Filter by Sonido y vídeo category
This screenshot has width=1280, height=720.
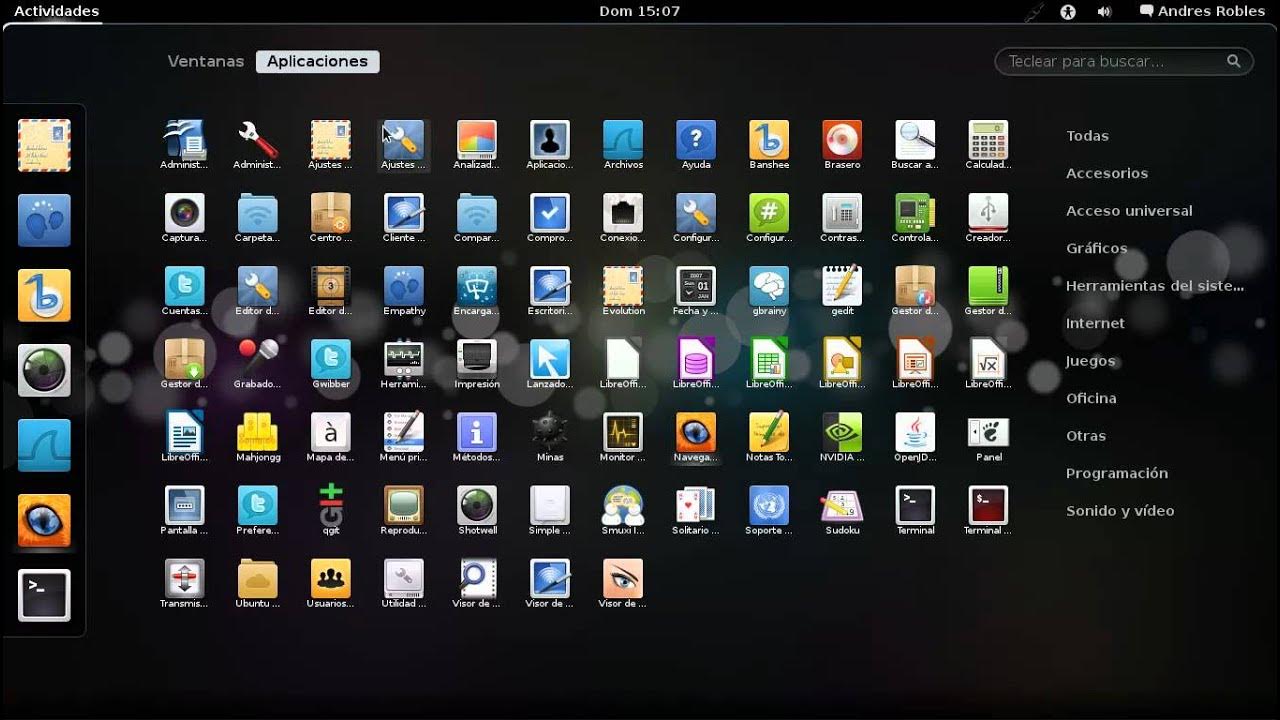[x=1120, y=511]
